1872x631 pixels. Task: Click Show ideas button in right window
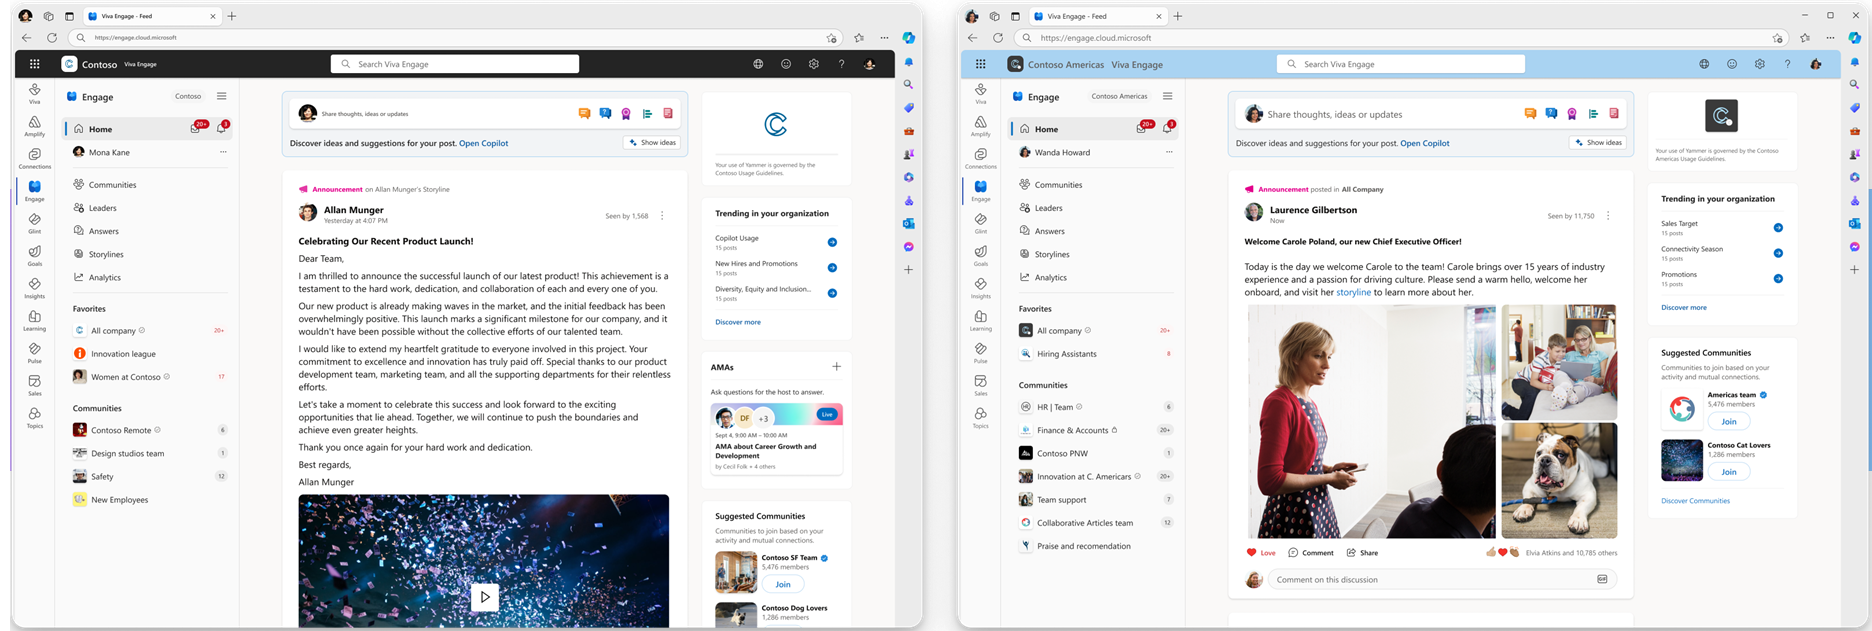coord(1598,143)
